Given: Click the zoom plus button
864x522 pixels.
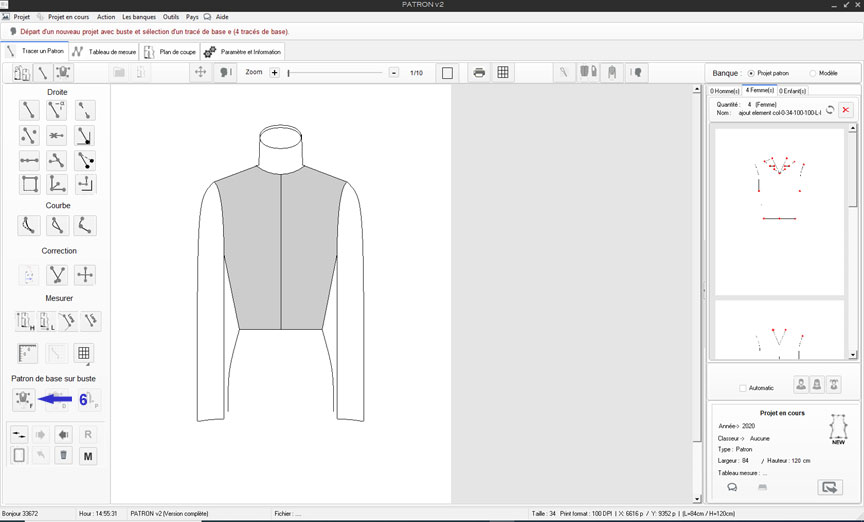Looking at the screenshot, I should tap(274, 73).
